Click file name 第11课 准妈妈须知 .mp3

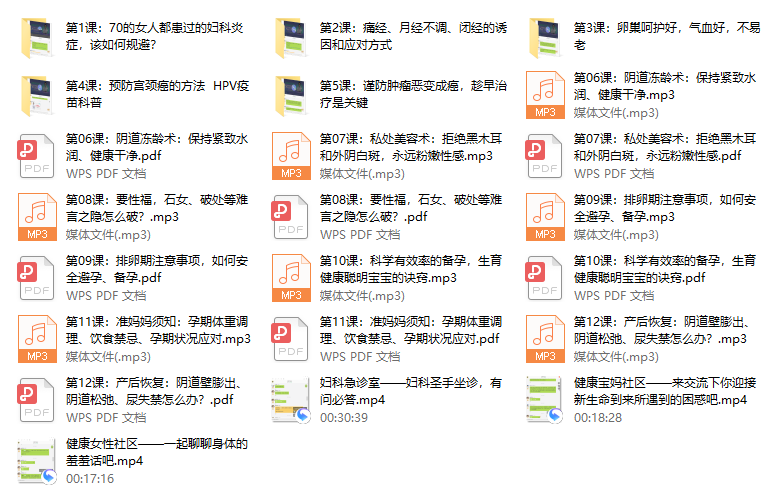158,330
